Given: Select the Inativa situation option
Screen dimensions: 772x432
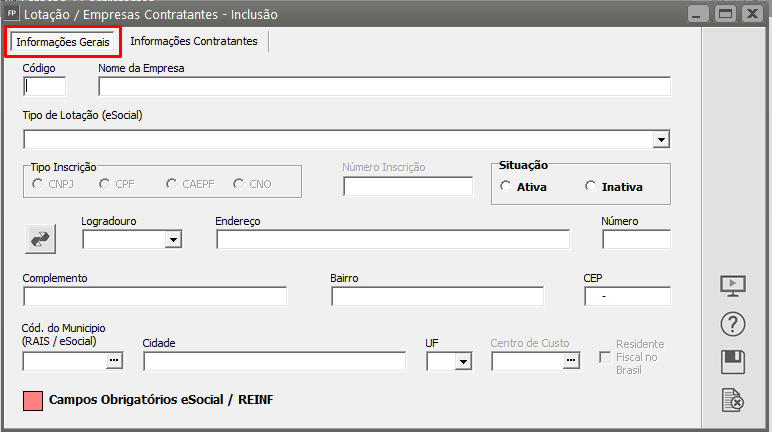Looking at the screenshot, I should (x=591, y=186).
